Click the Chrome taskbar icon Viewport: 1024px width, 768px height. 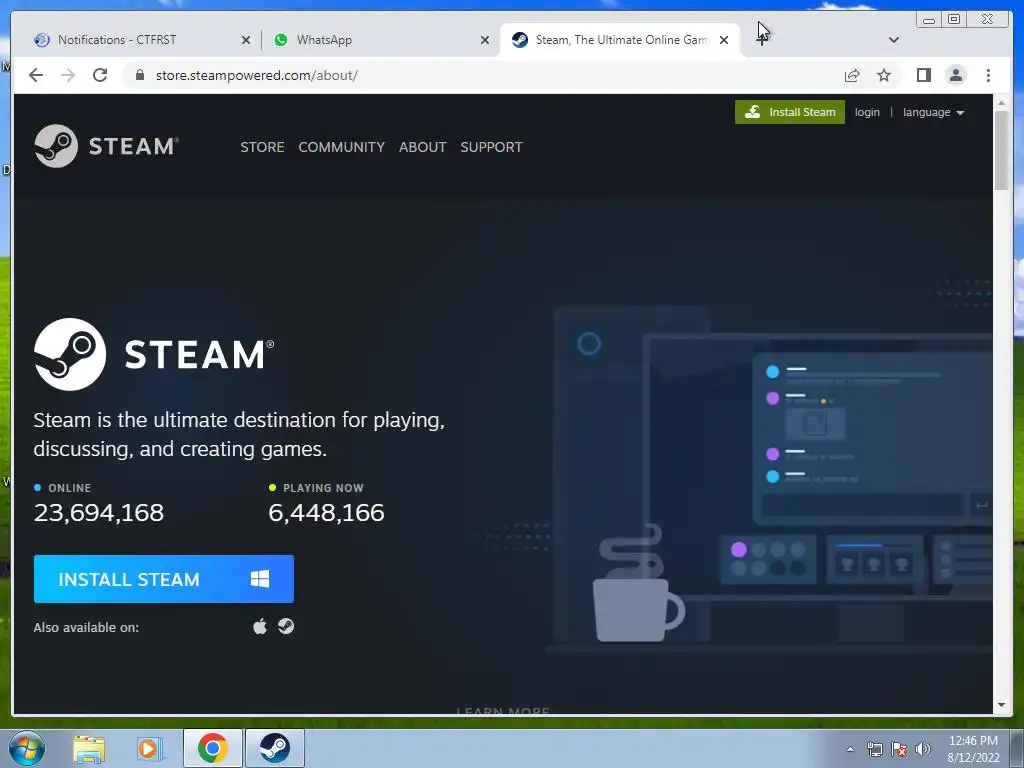coord(213,748)
